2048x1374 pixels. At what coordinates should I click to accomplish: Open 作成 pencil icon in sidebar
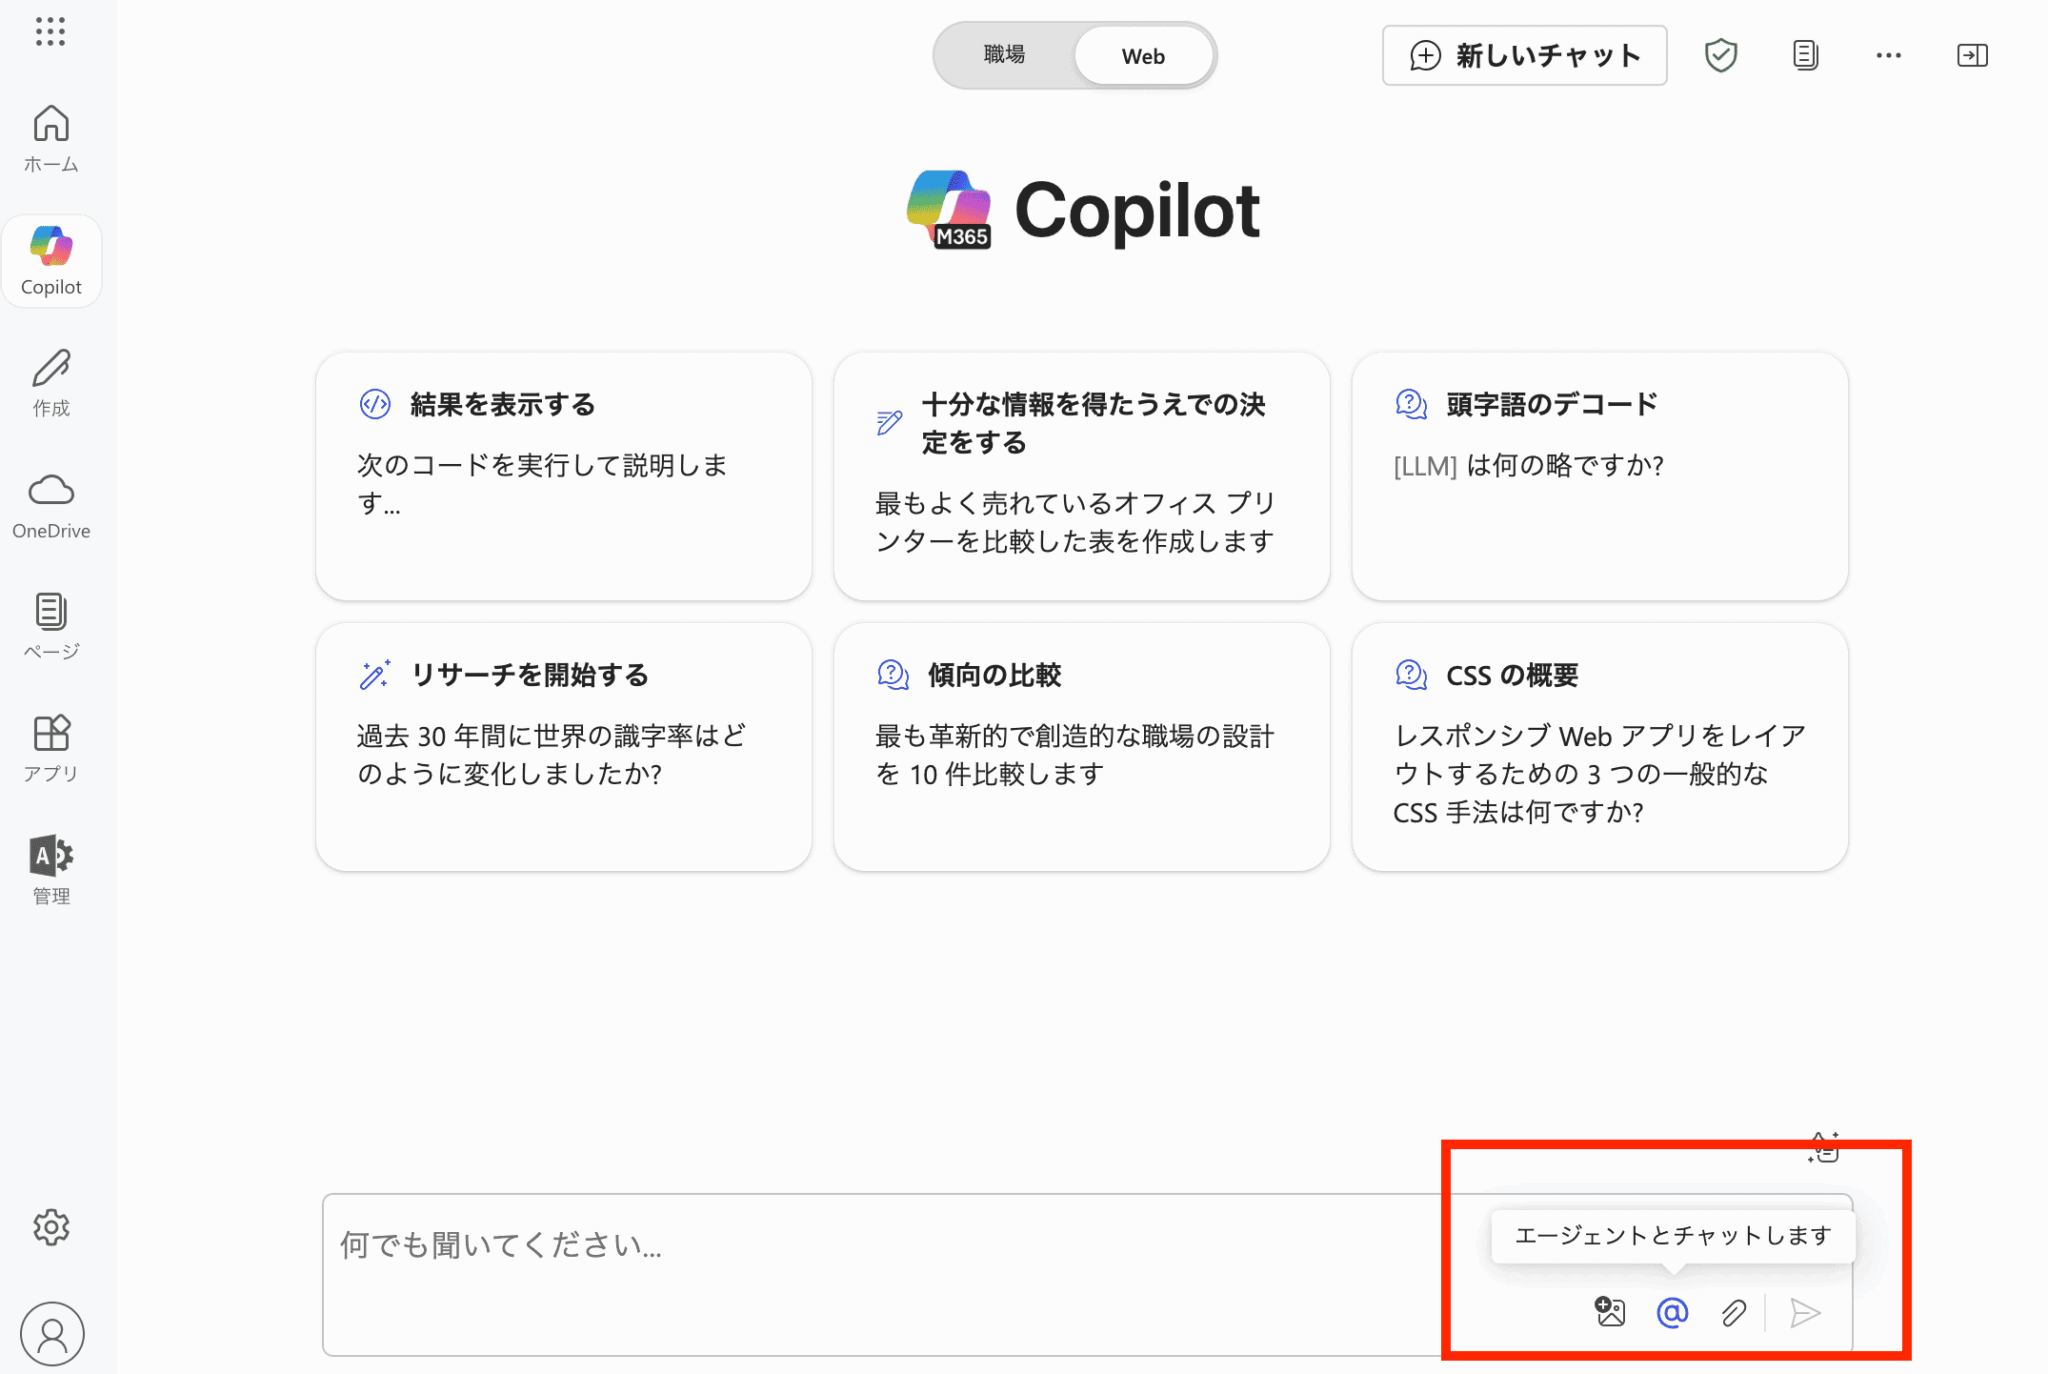click(51, 383)
